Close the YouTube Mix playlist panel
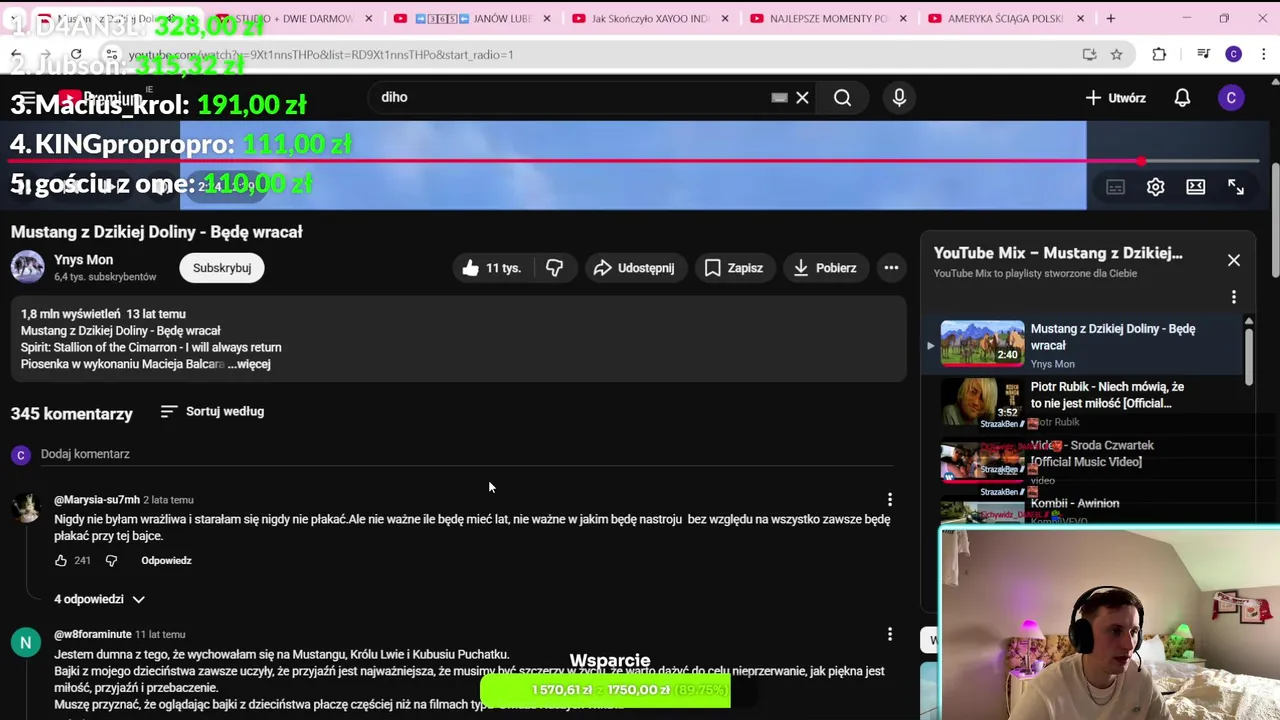 pyautogui.click(x=1234, y=260)
